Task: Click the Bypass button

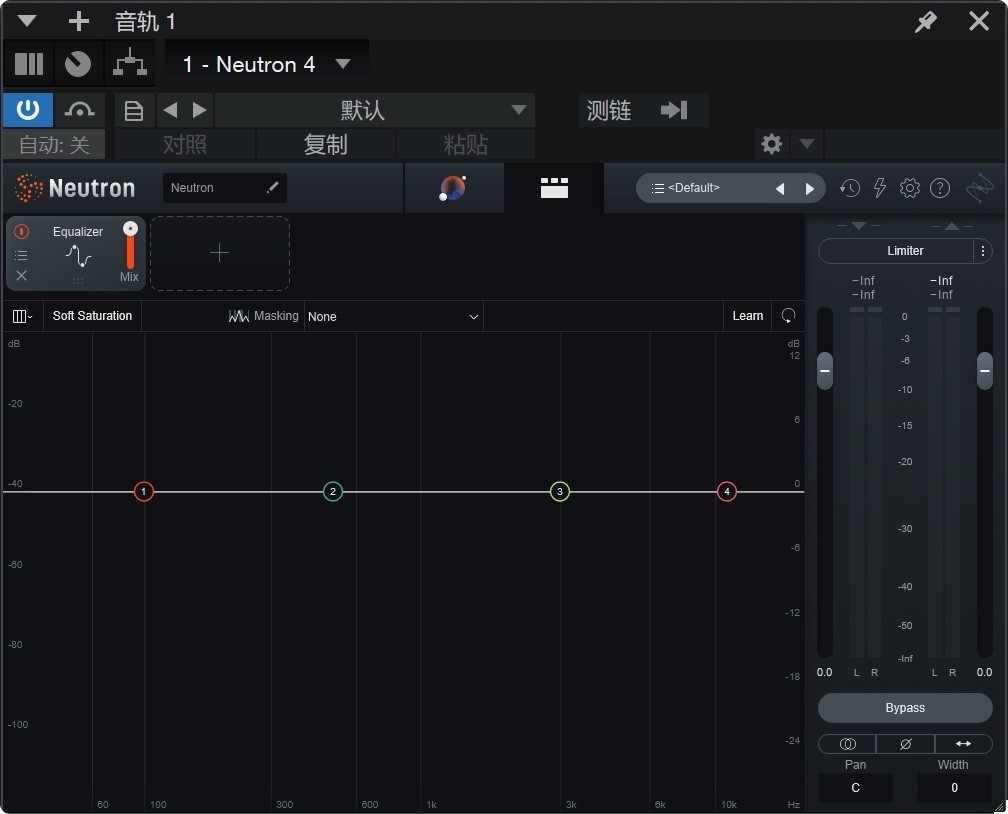Action: [905, 708]
